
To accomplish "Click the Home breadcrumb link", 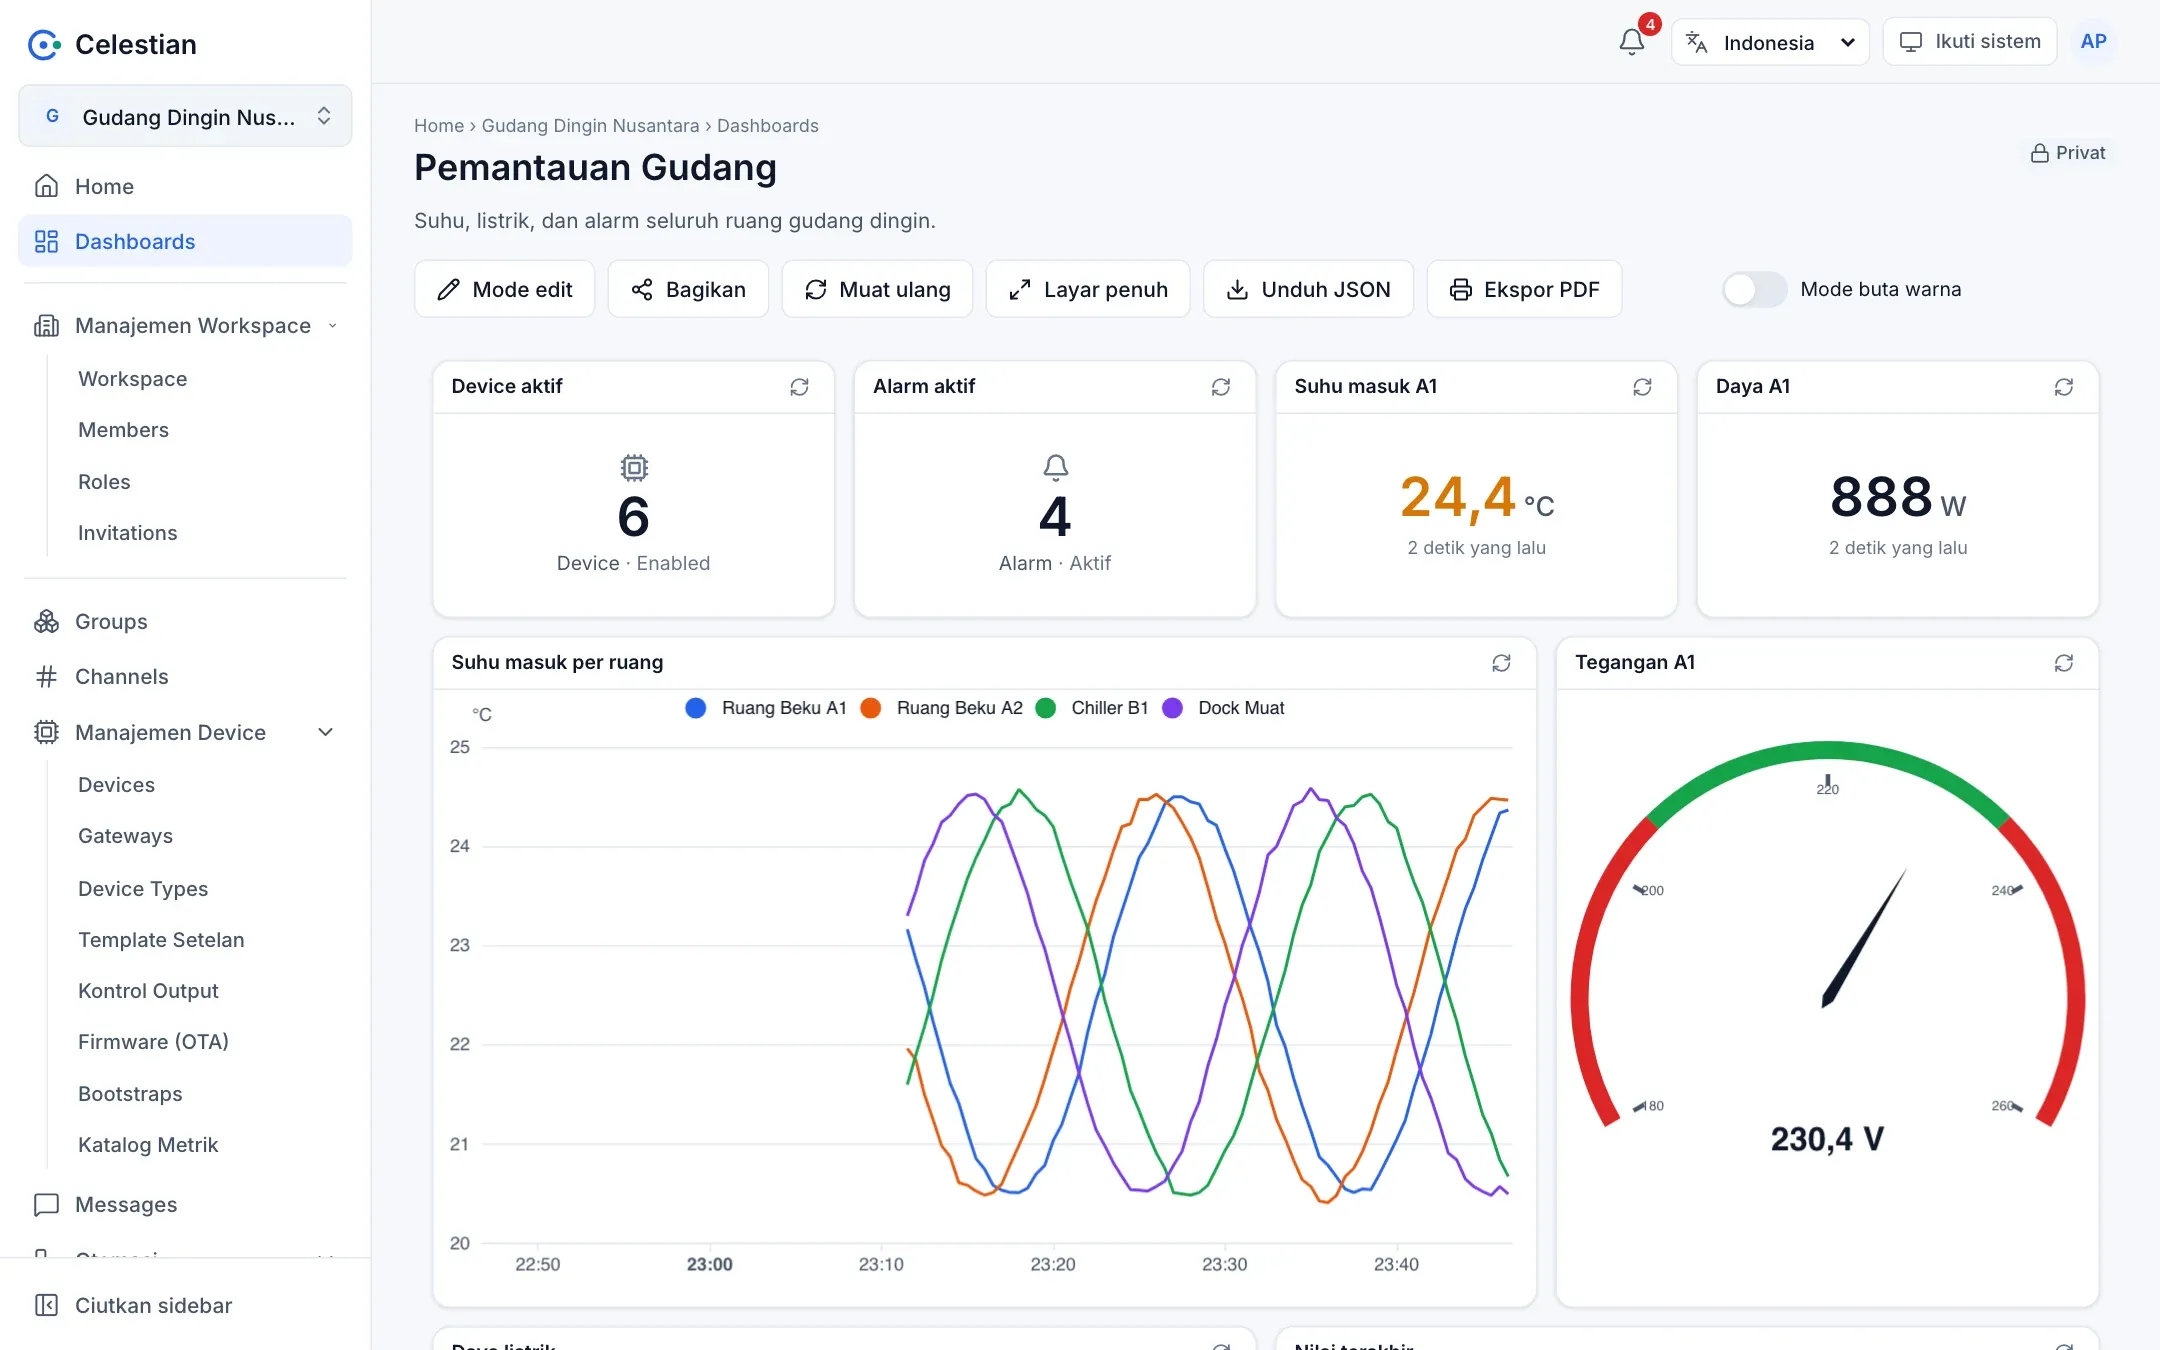I will [439, 126].
